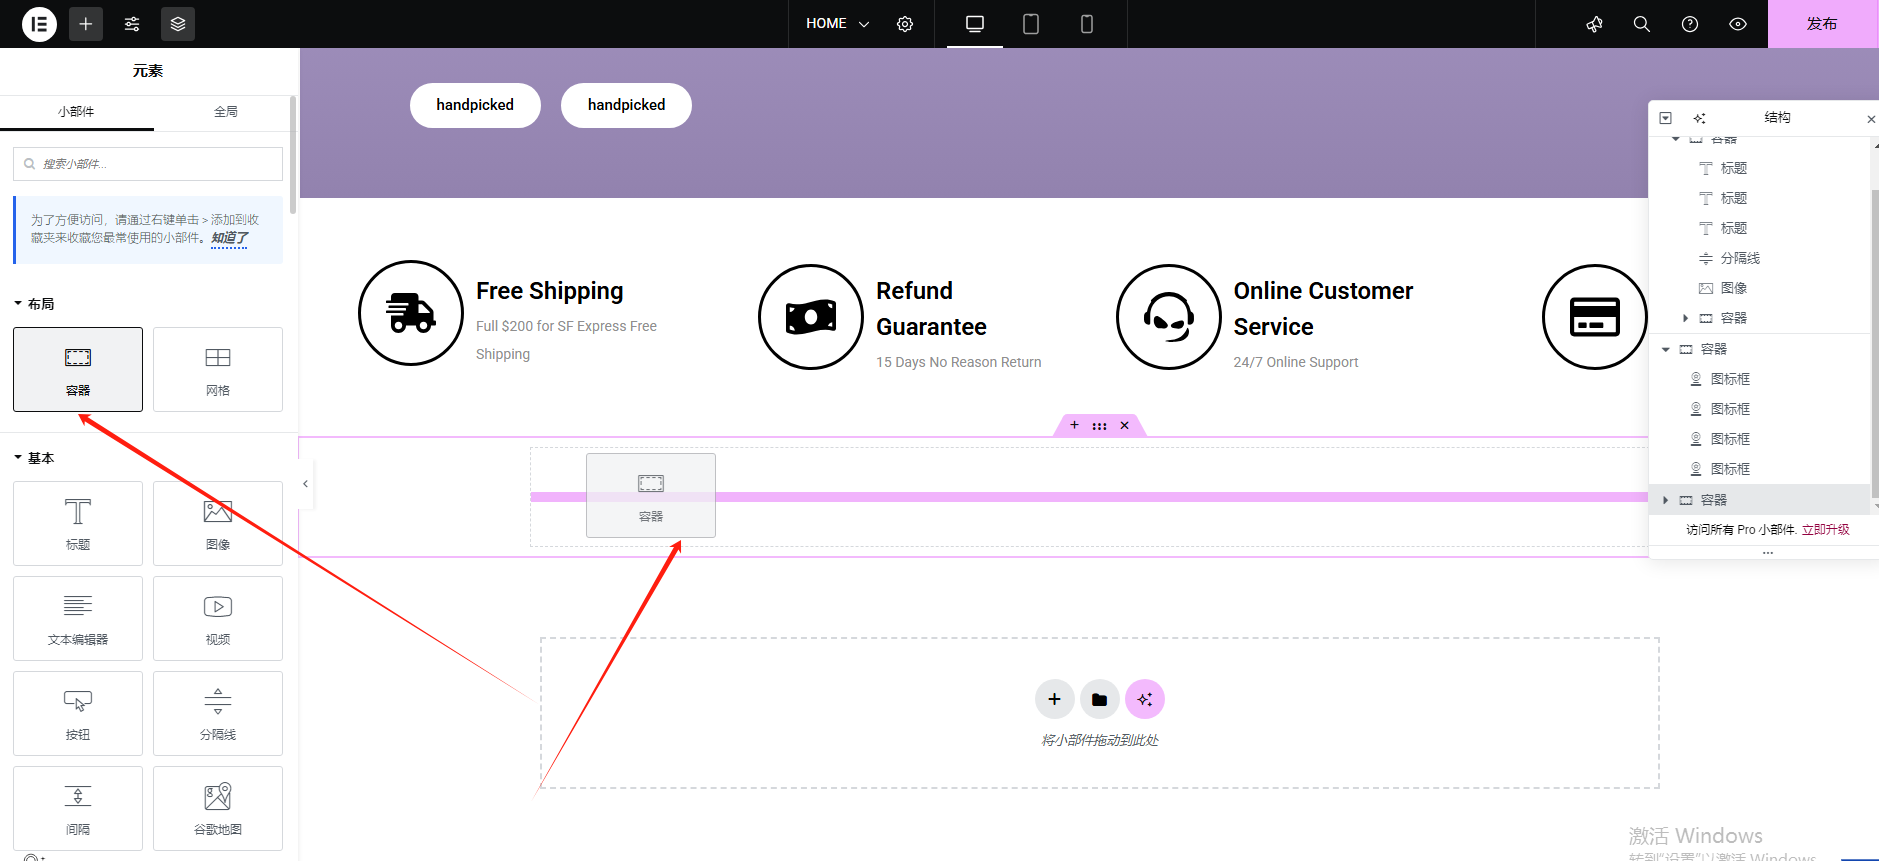1879x861 pixels.
Task: Expand the highlighted 容器 tree item
Action: point(1665,500)
